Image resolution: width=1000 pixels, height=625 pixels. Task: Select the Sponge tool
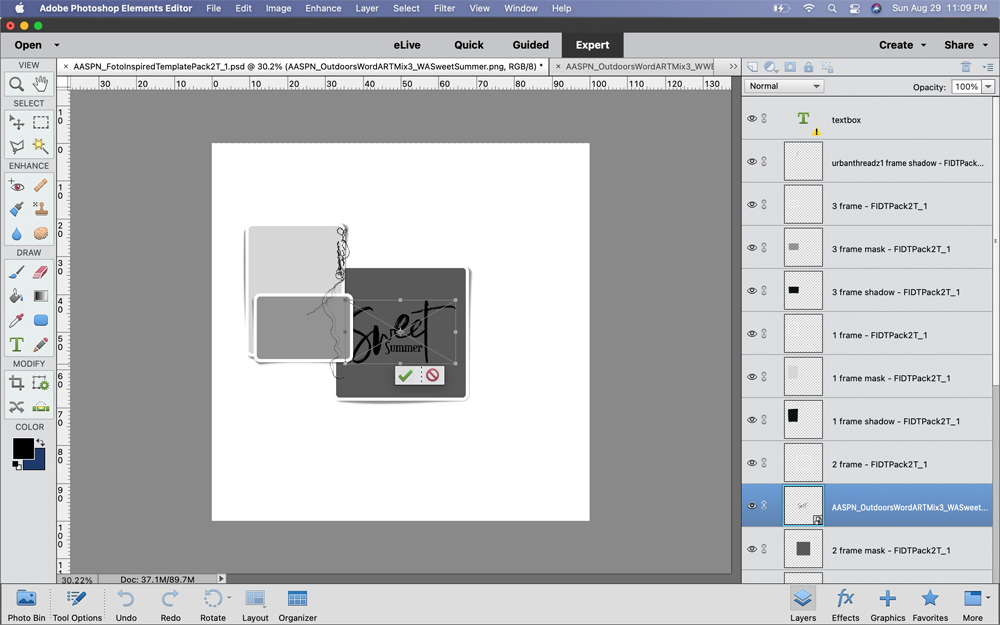click(41, 233)
